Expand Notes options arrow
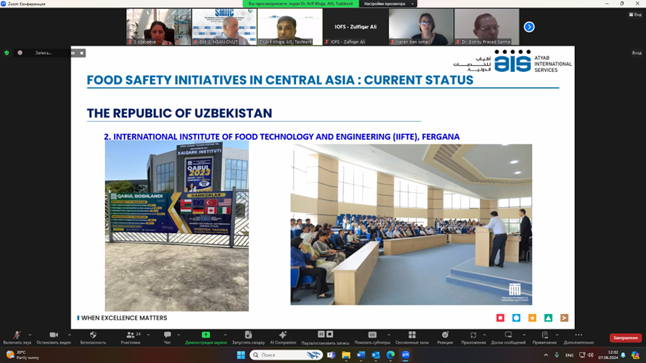646x363 pixels. point(557,335)
